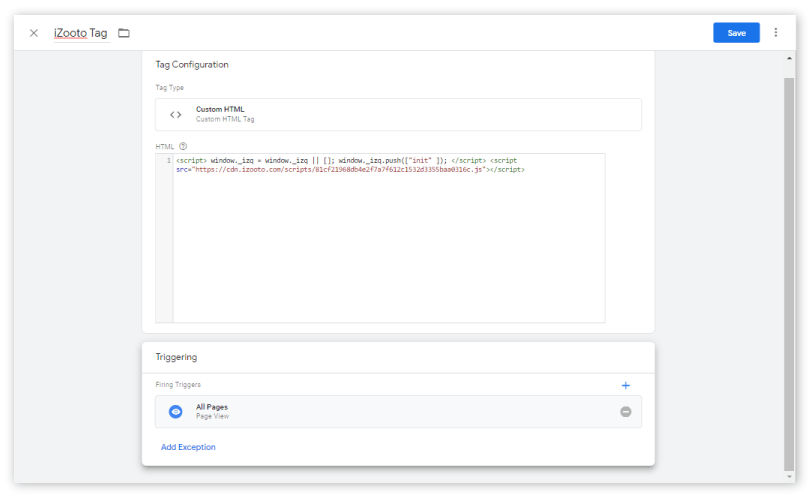Click the folder icon next to tag name
This screenshot has width=812, height=501.
tap(124, 33)
